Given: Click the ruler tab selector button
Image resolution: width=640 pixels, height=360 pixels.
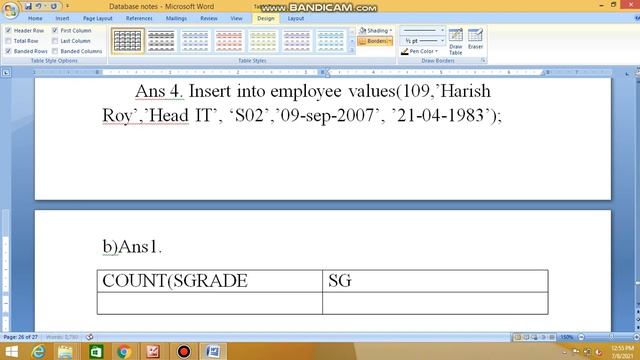Looking at the screenshot, I should click(x=6, y=73).
